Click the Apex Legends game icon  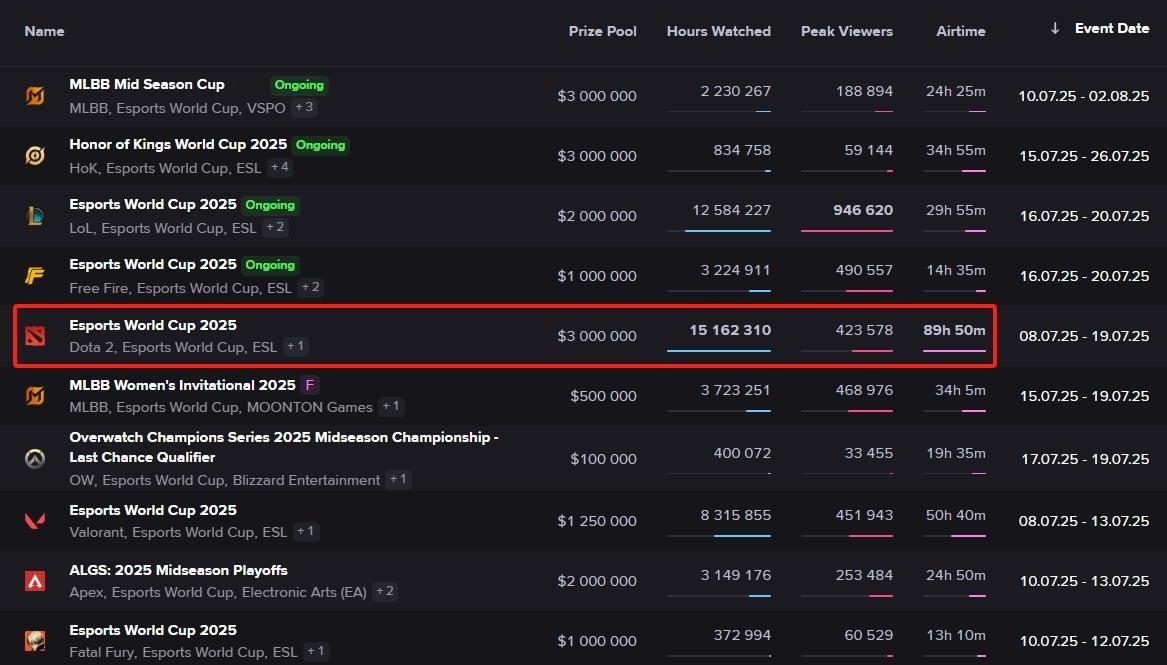pyautogui.click(x=35, y=581)
